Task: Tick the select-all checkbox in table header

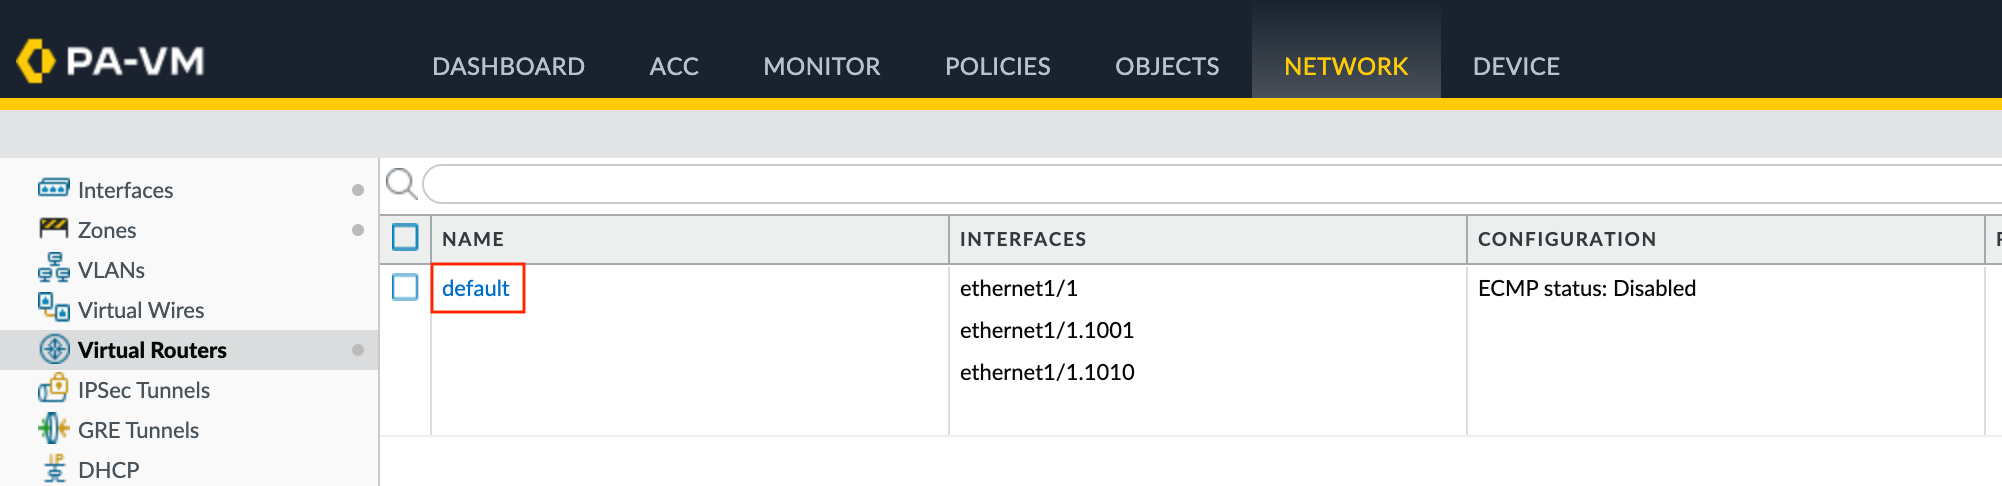Action: tap(405, 238)
